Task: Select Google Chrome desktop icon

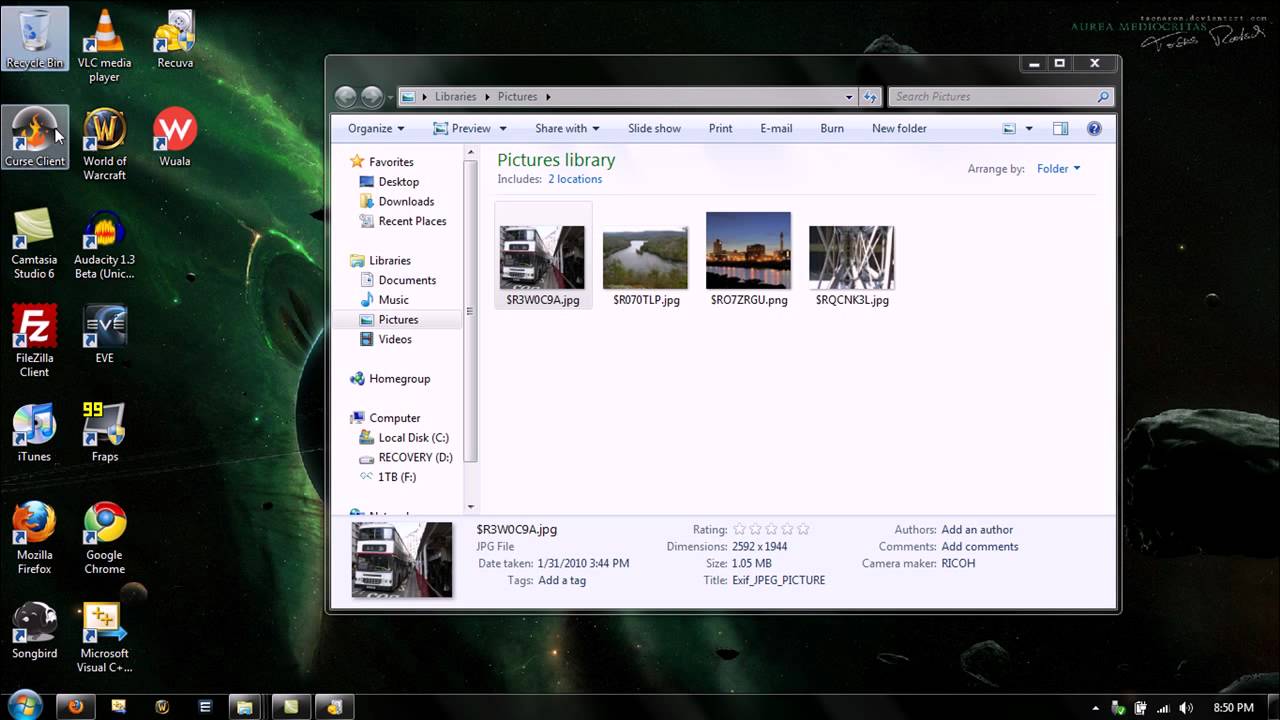Action: (104, 538)
